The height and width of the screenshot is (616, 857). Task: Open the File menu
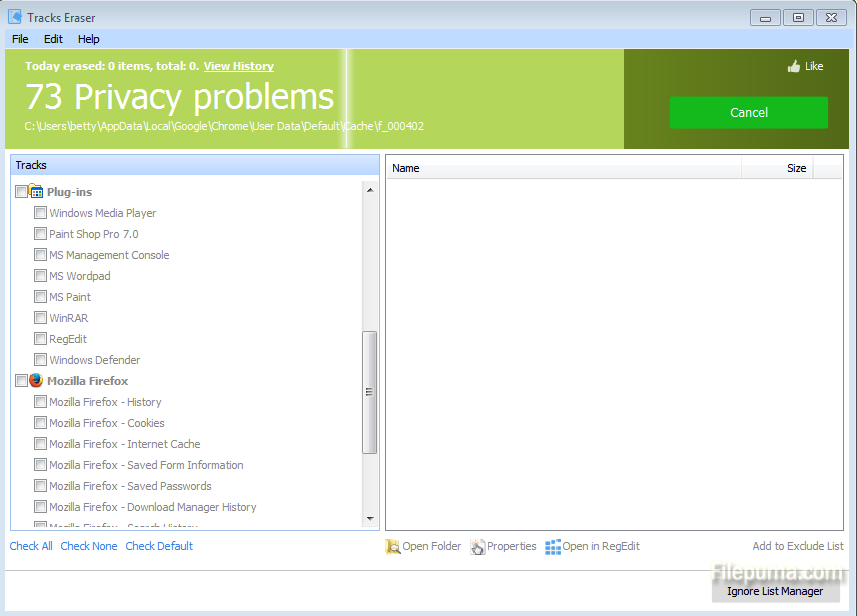click(x=20, y=39)
